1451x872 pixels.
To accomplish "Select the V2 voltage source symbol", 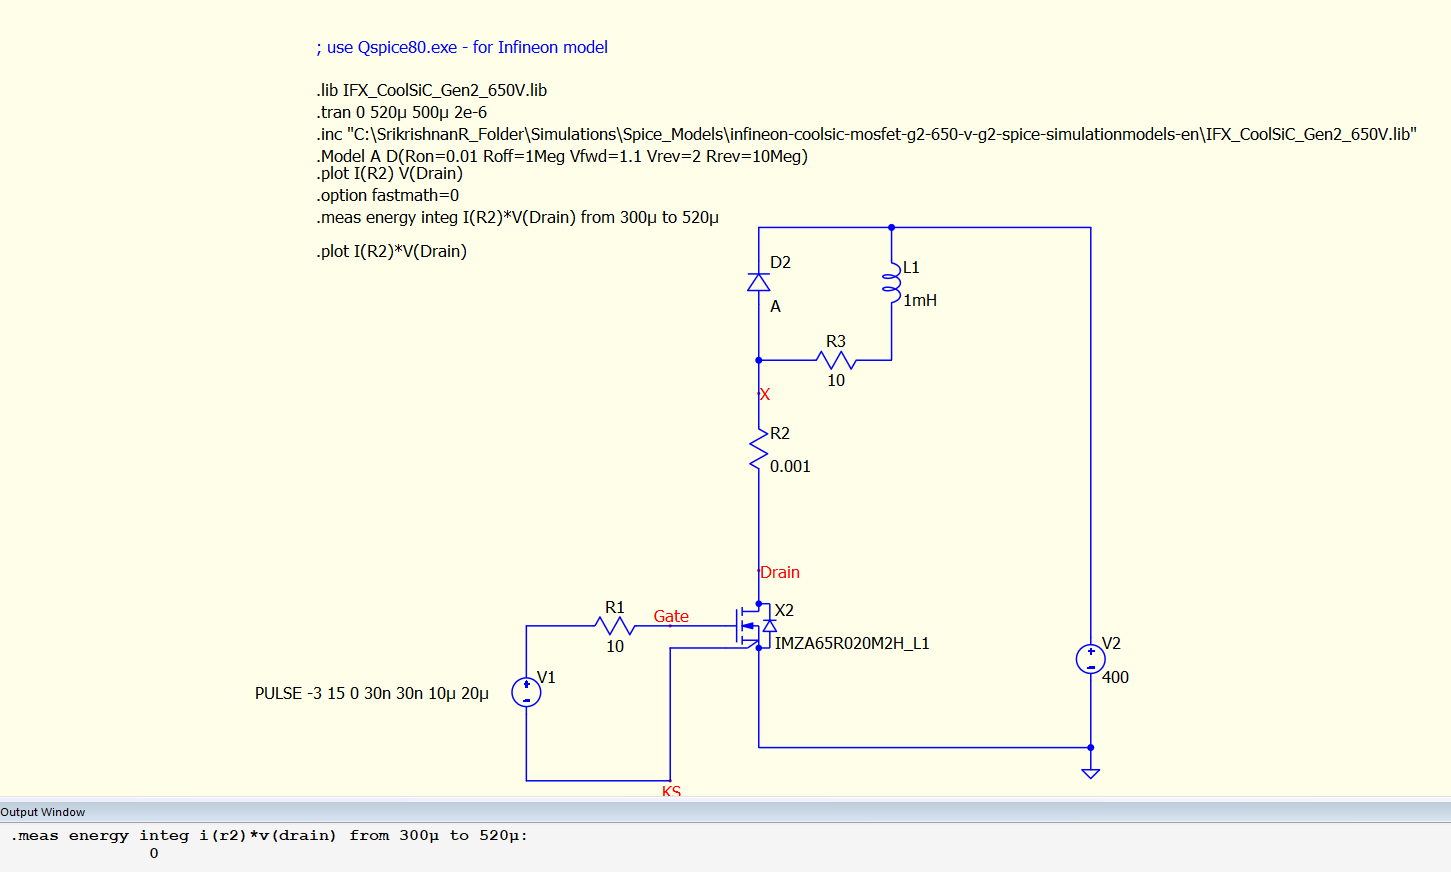I will [1090, 659].
